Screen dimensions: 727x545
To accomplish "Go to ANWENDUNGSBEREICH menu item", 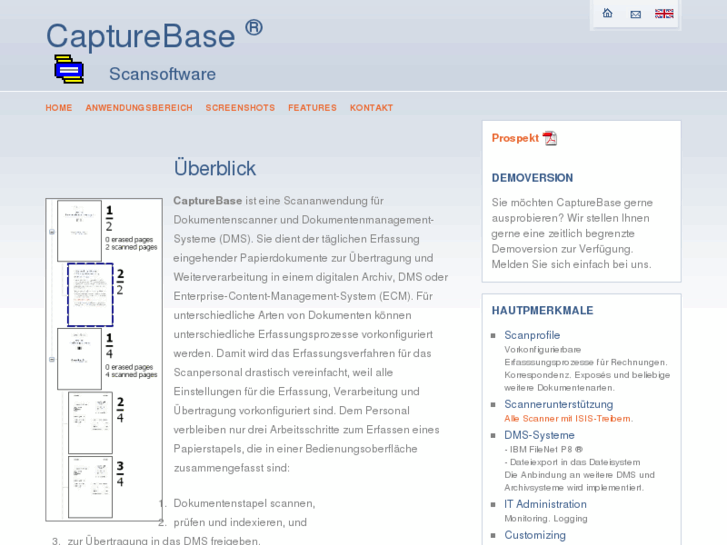I will (139, 108).
